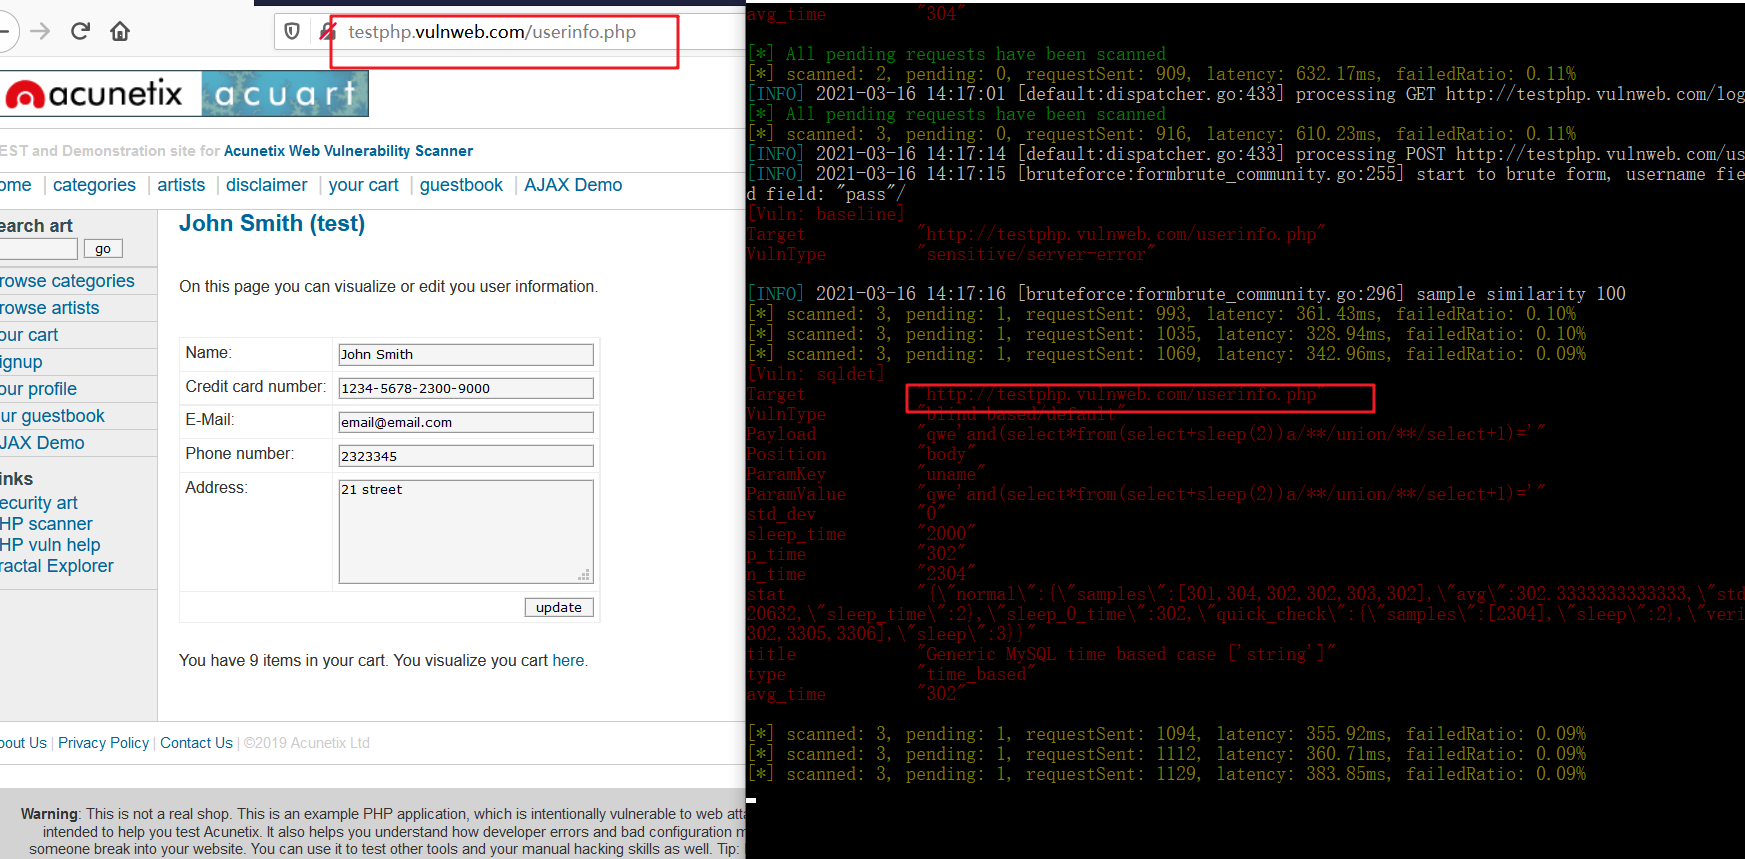Click the acuart banner image
The width and height of the screenshot is (1745, 859).
[285, 94]
